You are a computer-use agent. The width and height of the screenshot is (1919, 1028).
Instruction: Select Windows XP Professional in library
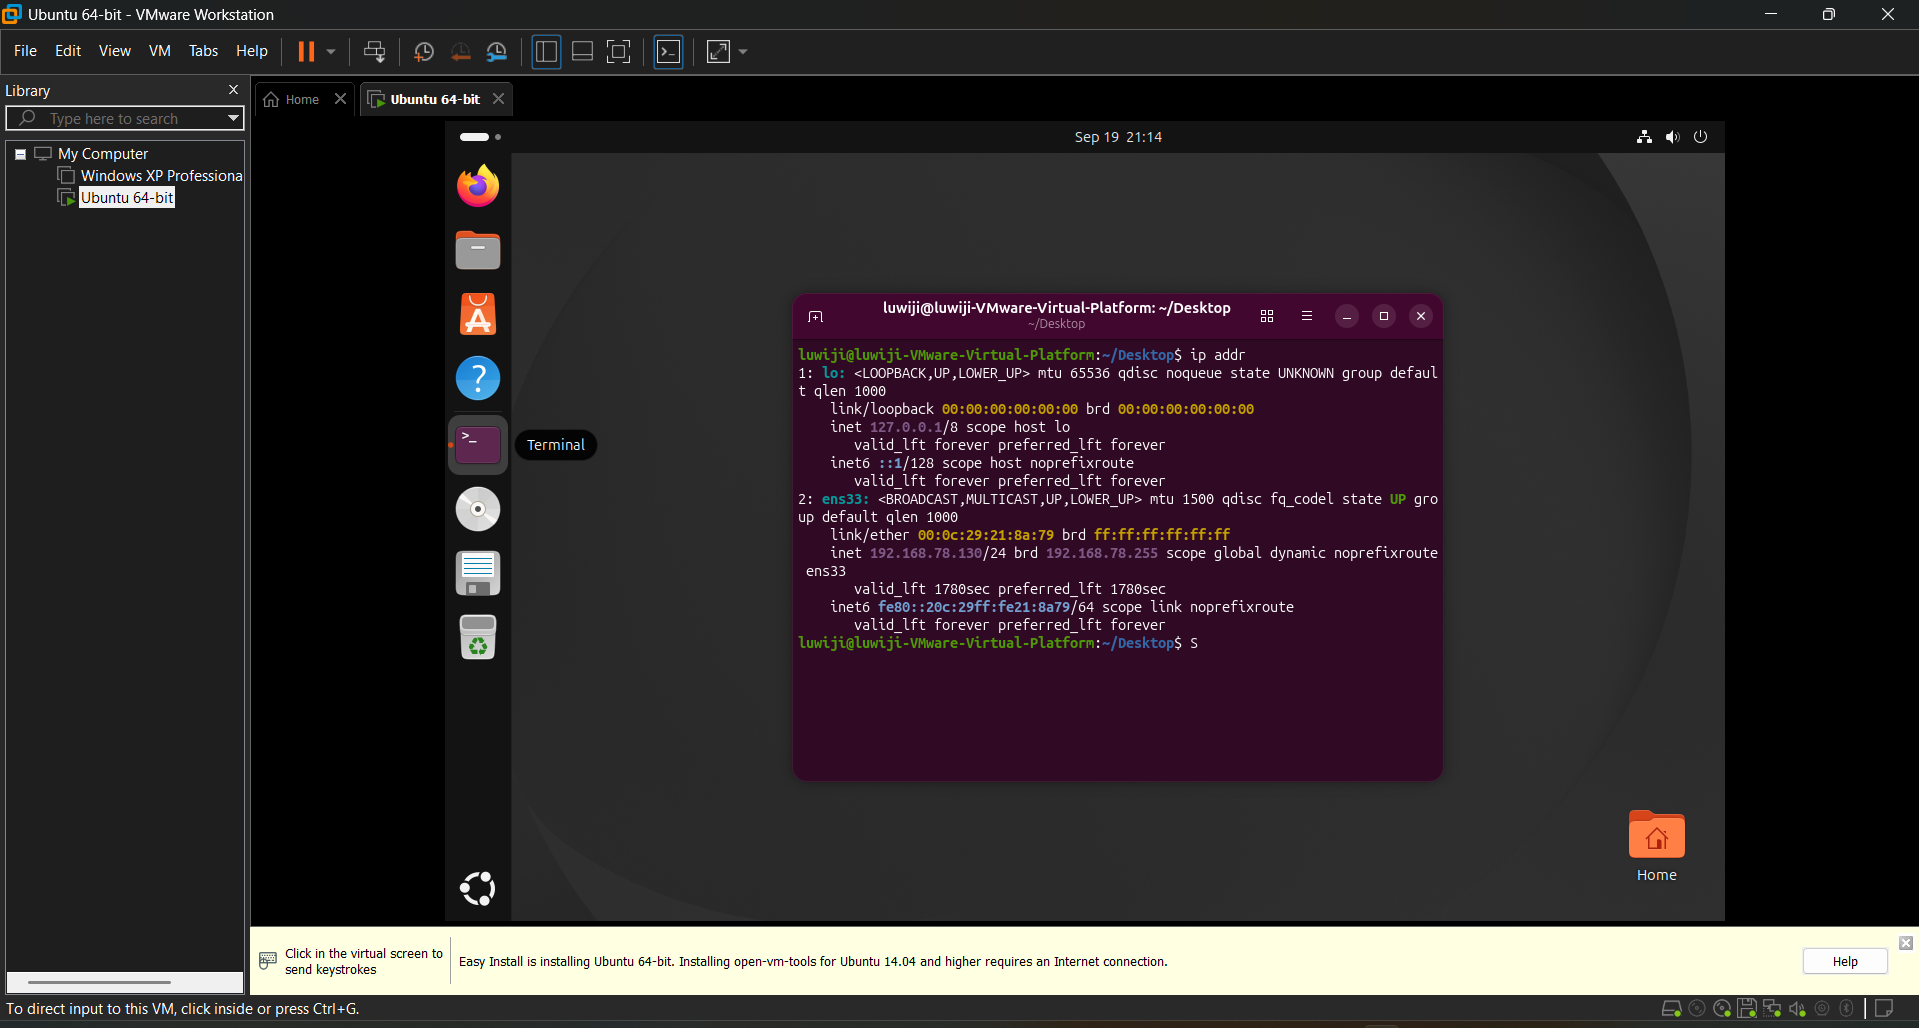click(x=152, y=176)
